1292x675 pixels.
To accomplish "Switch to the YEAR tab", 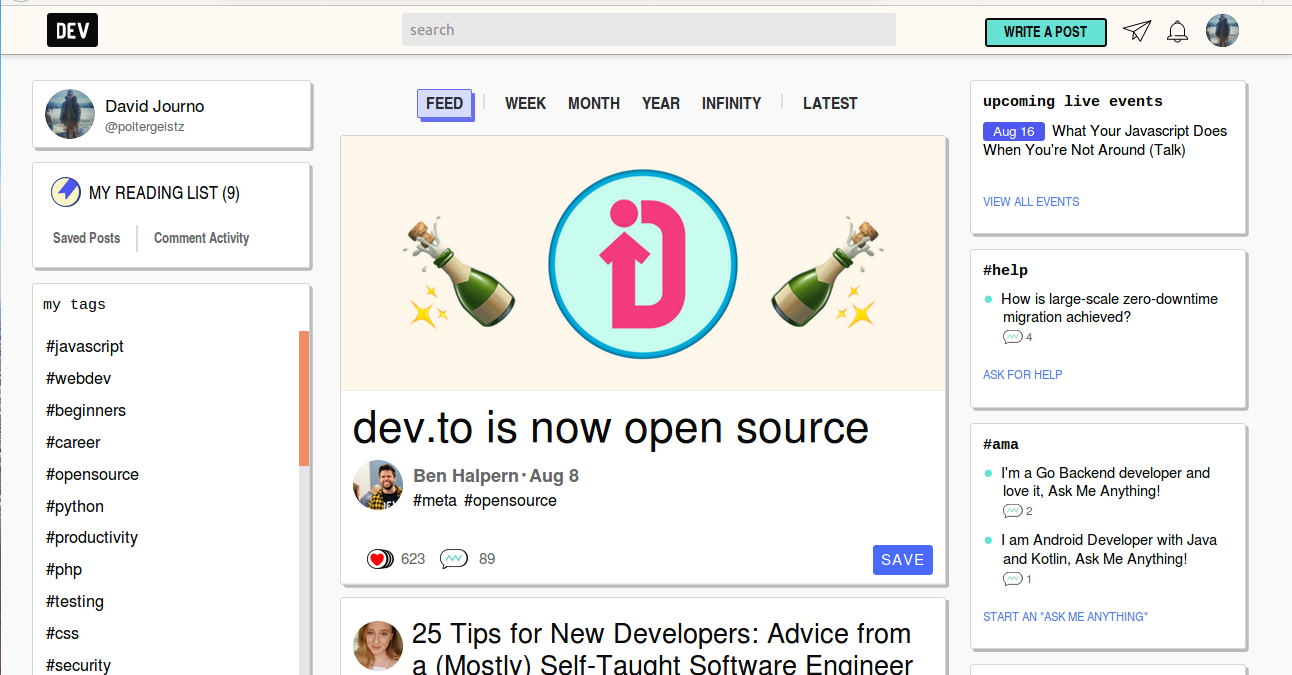I will [x=661, y=103].
